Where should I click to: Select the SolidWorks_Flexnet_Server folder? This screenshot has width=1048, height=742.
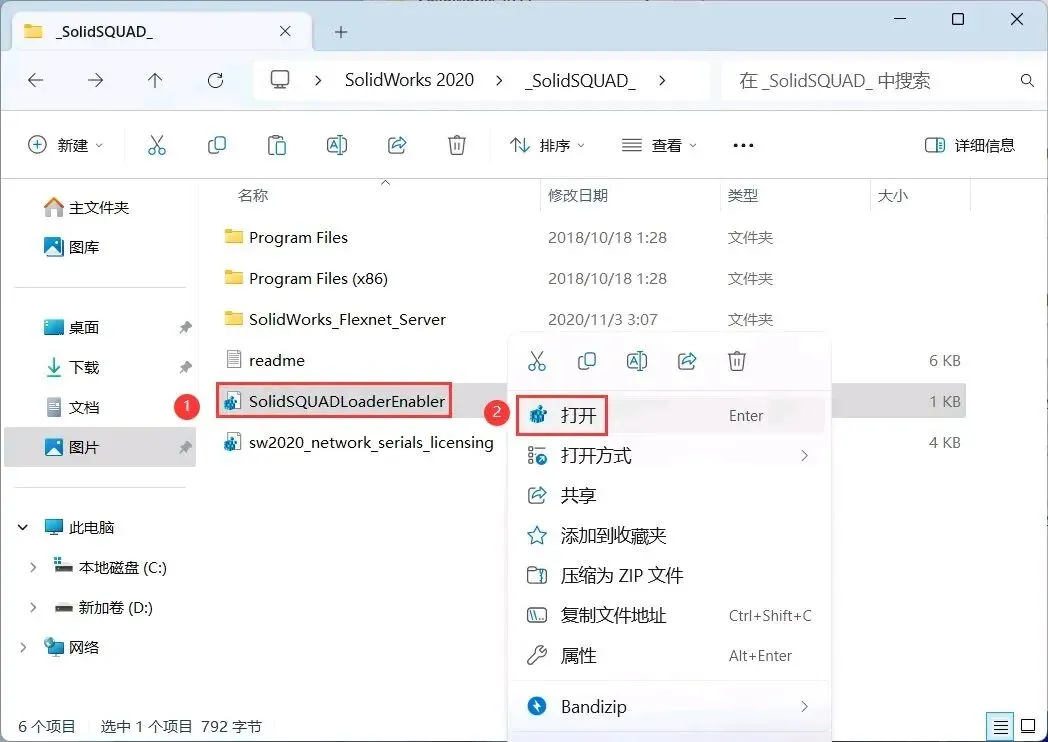point(347,320)
